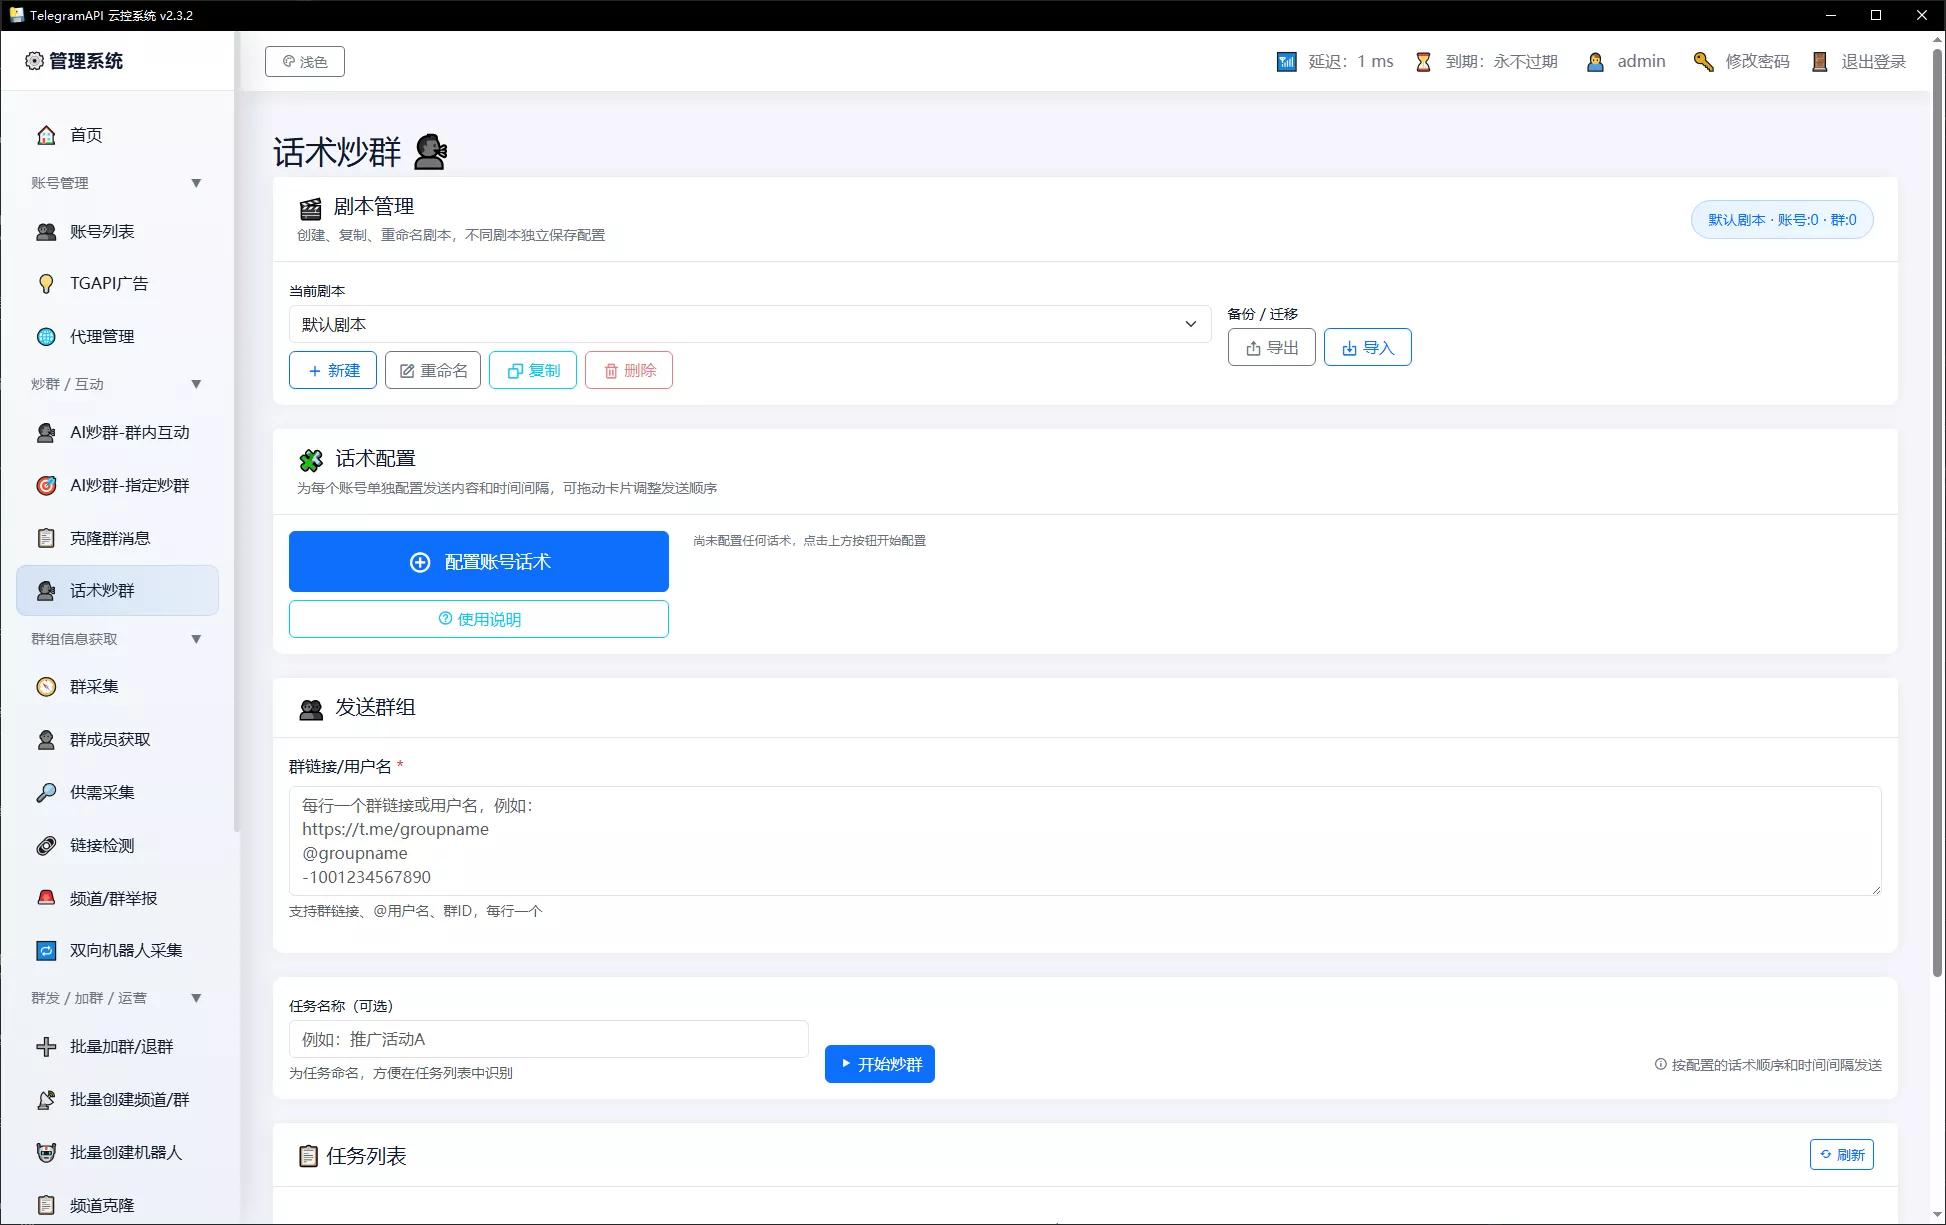The height and width of the screenshot is (1225, 1946).
Task: Click the 话术炒群 title speaker icon
Action: pos(431,151)
